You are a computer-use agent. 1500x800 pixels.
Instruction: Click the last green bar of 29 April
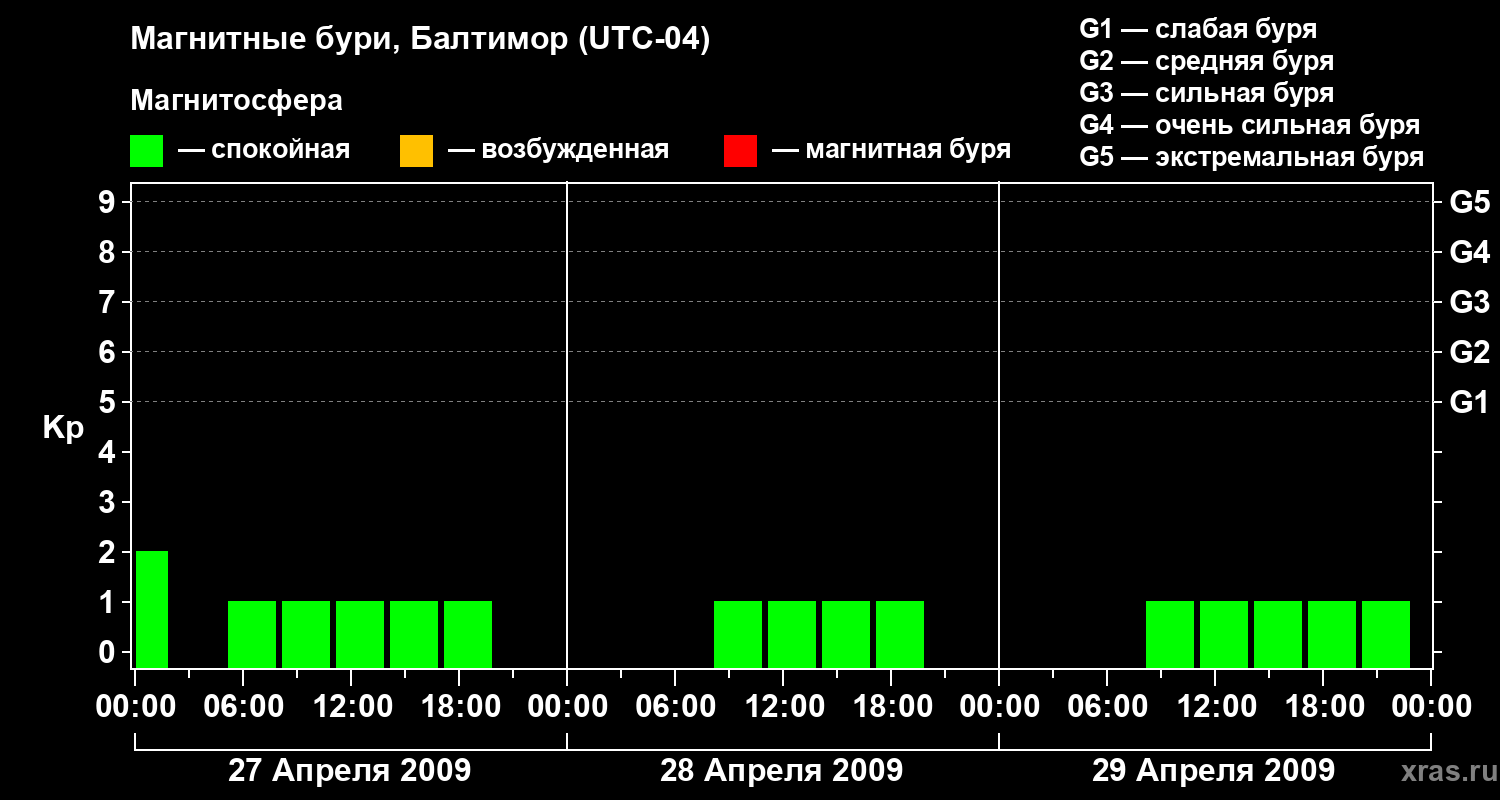pyautogui.click(x=1386, y=634)
